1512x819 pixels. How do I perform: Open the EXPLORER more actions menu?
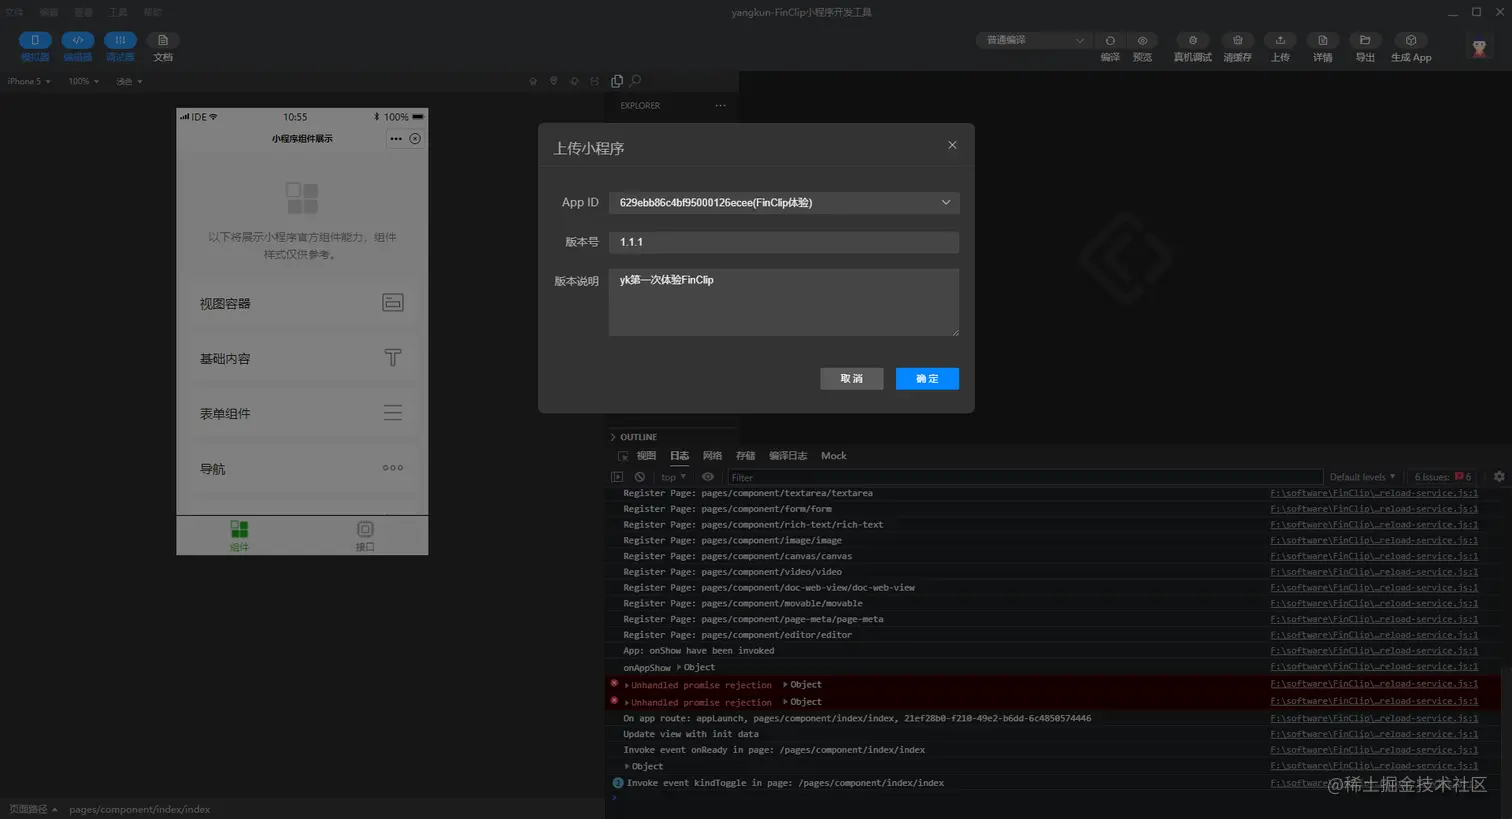pos(720,105)
